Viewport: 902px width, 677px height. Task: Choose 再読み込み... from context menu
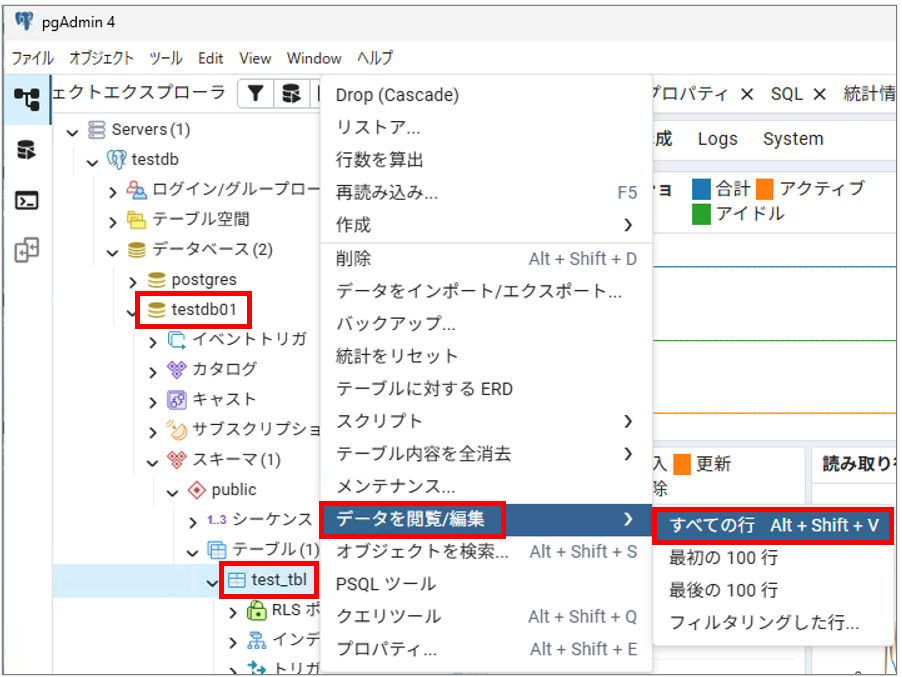pos(486,192)
